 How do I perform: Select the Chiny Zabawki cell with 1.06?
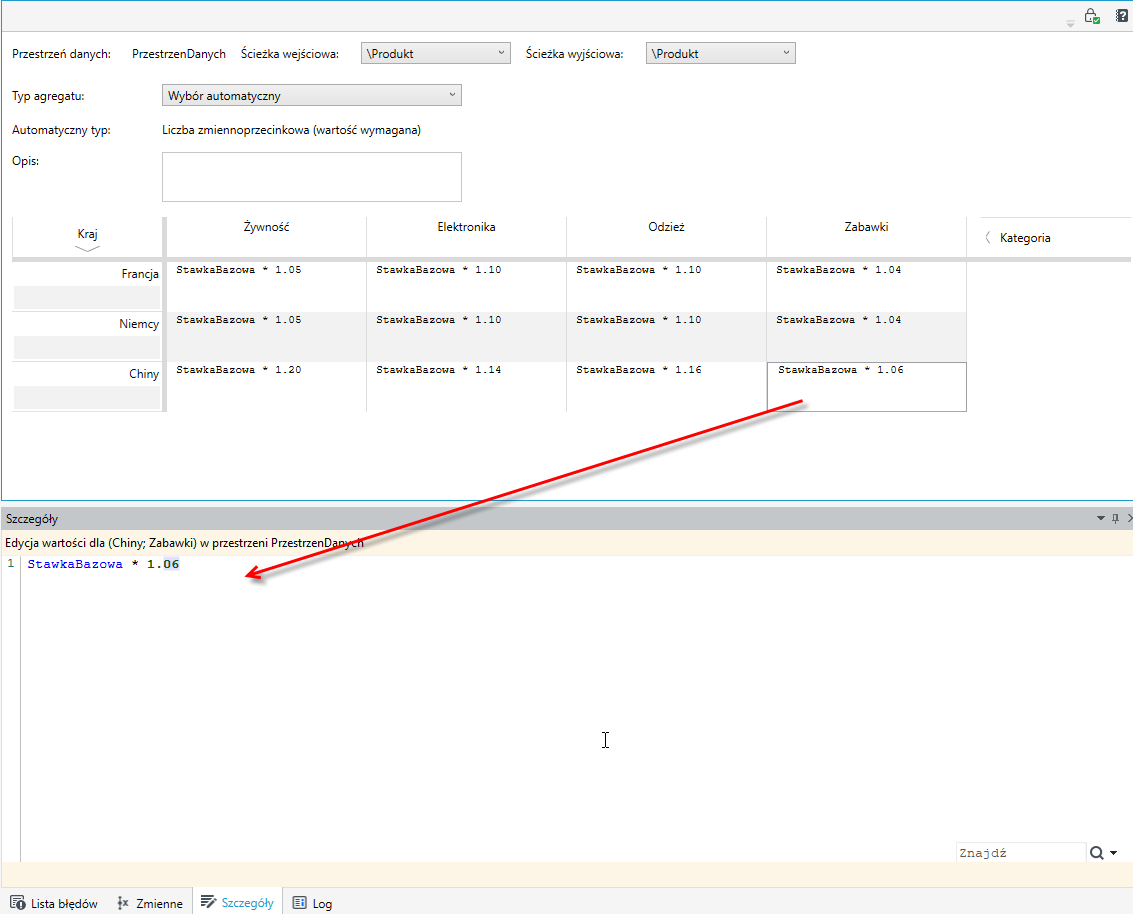click(x=866, y=387)
